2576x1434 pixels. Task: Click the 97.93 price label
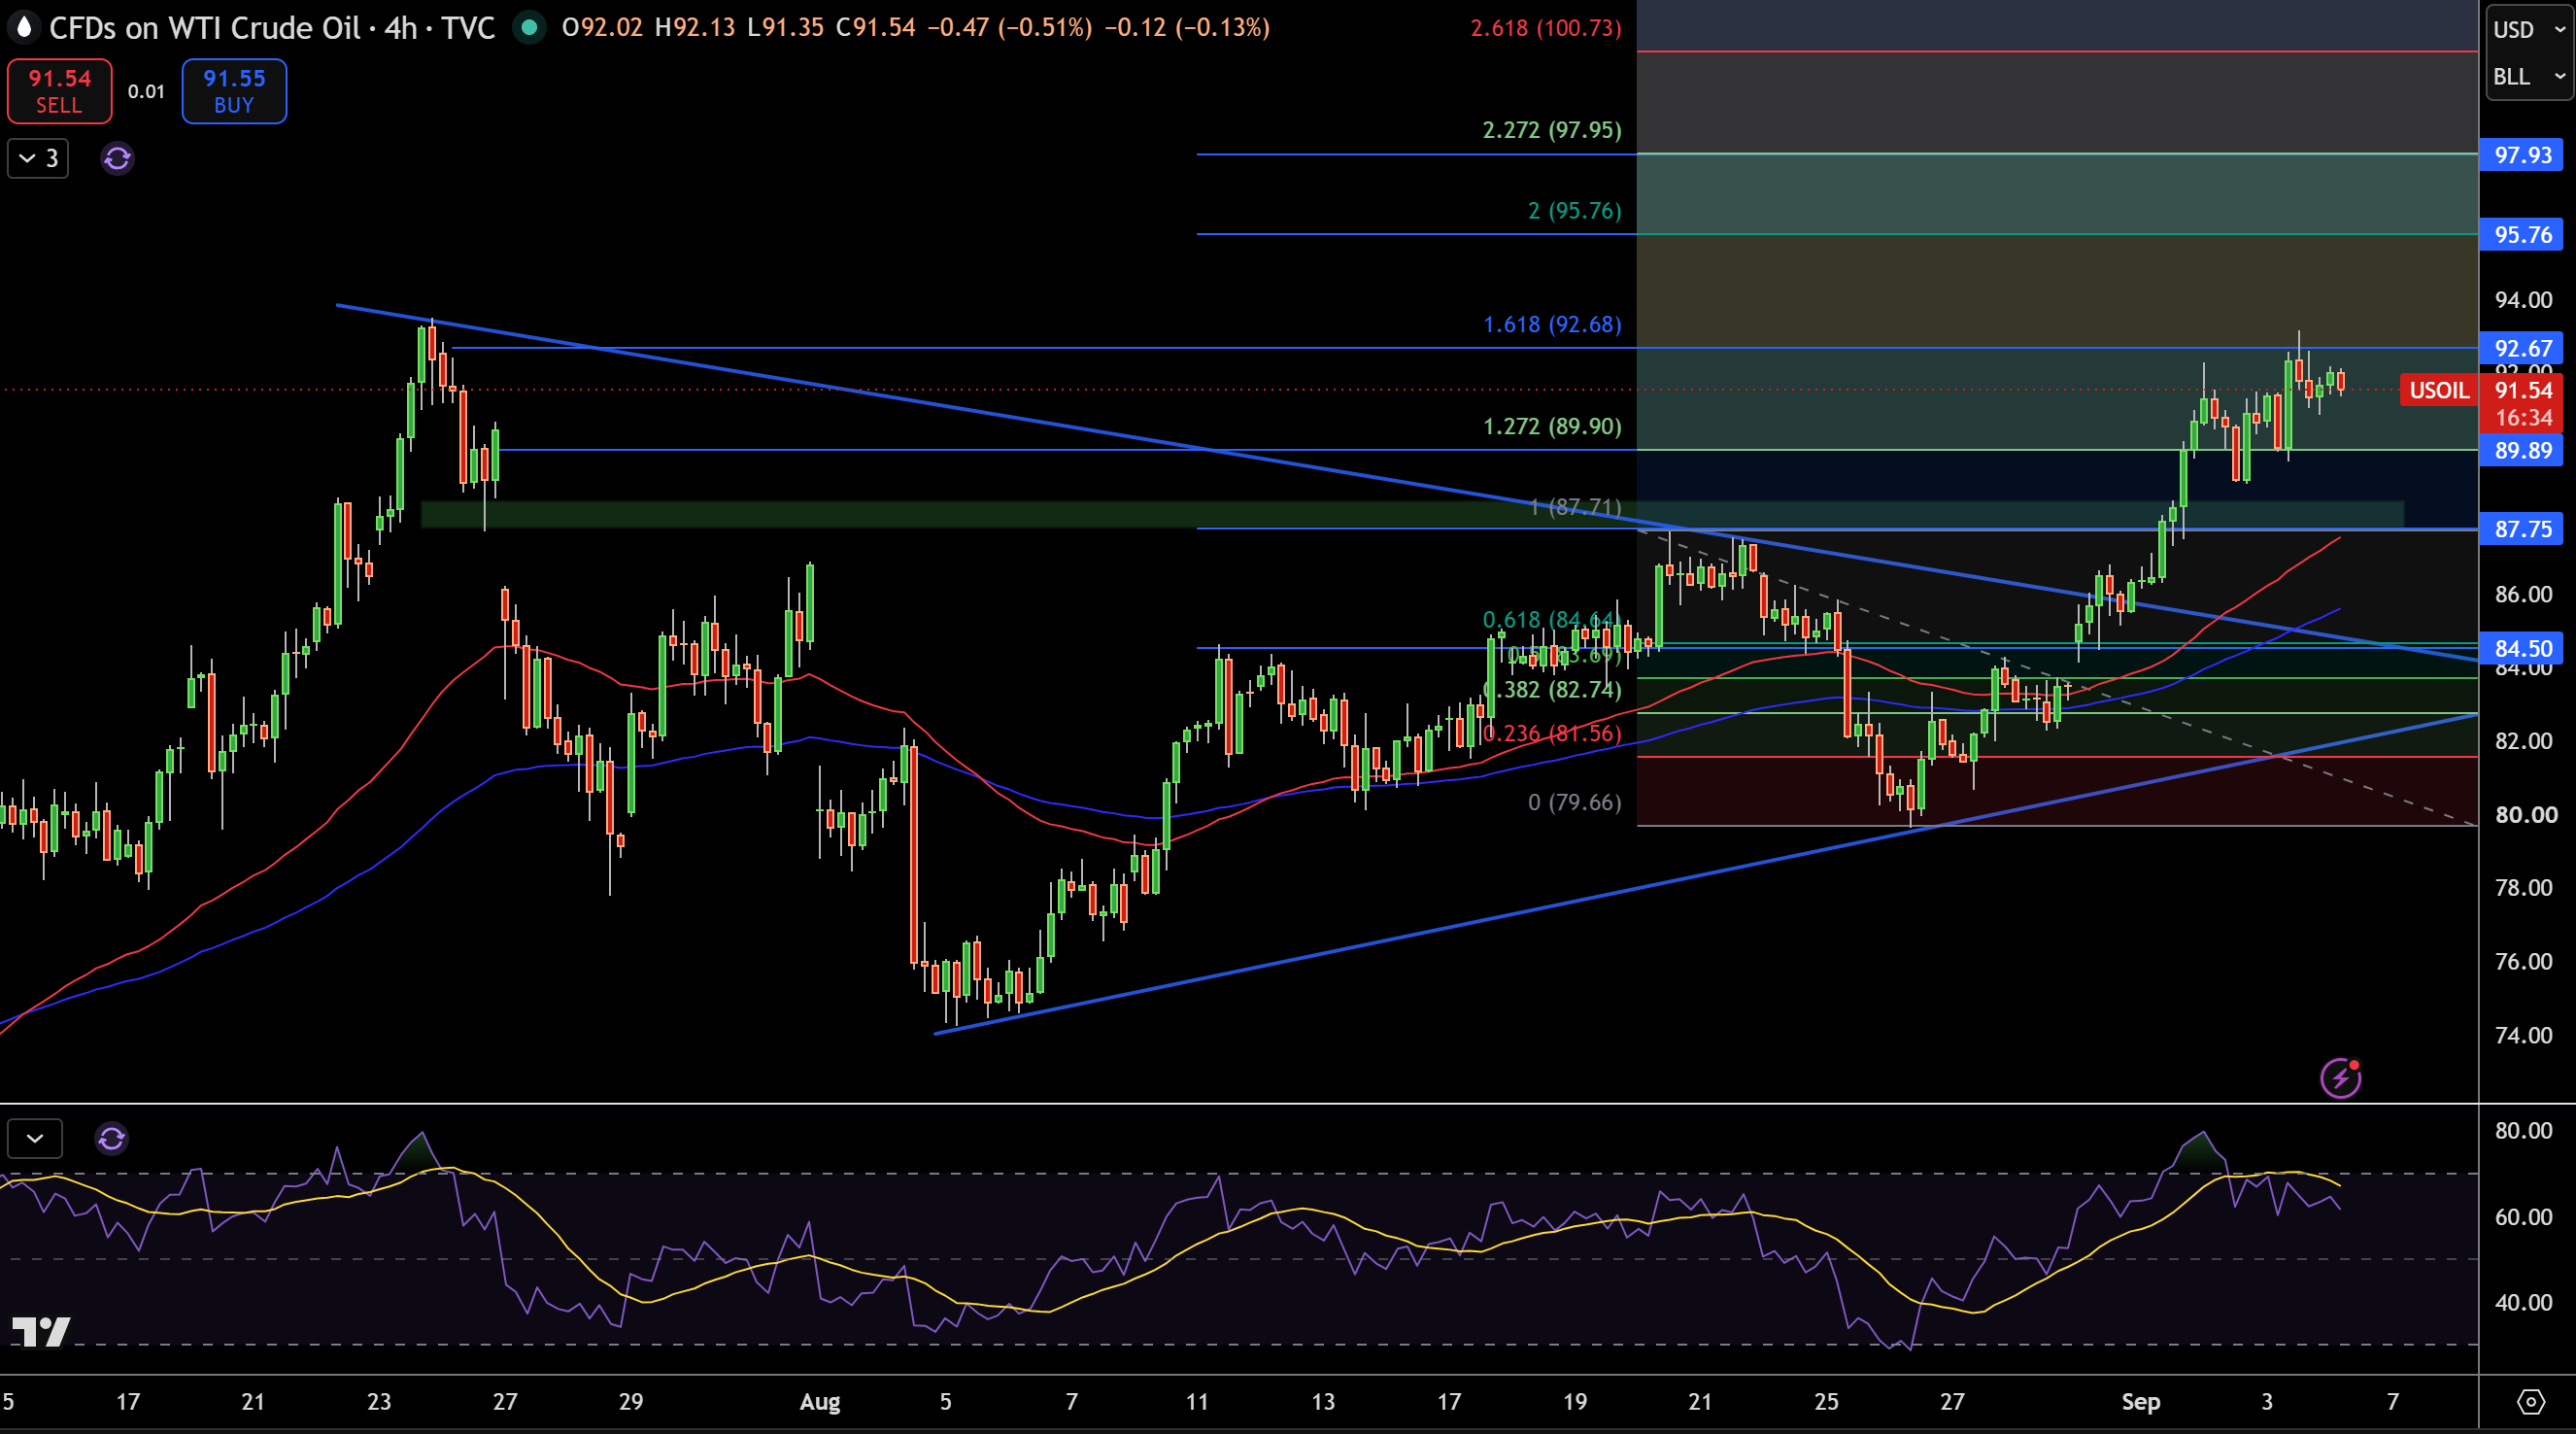2522,155
